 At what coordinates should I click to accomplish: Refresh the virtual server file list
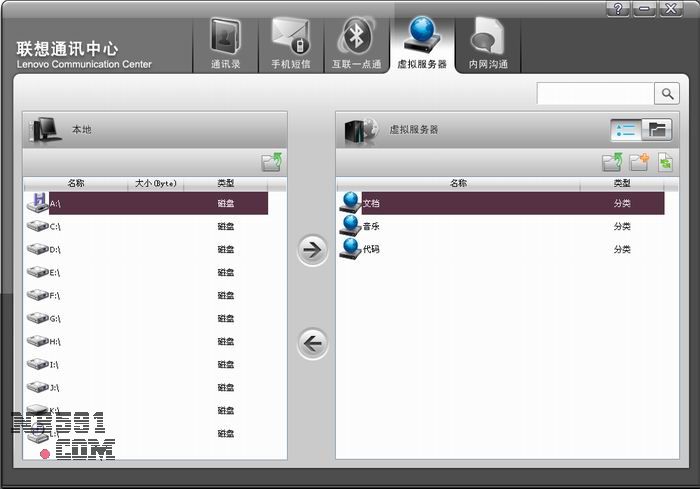tap(665, 162)
